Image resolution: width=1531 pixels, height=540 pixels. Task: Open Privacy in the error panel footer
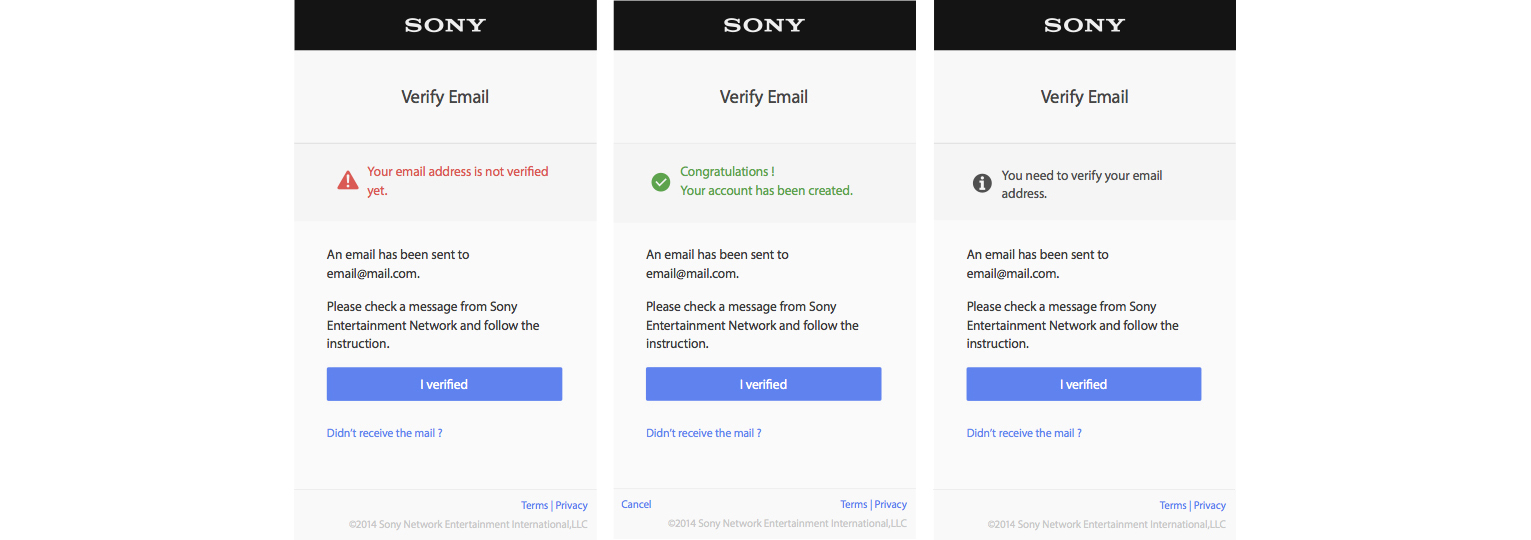click(572, 505)
